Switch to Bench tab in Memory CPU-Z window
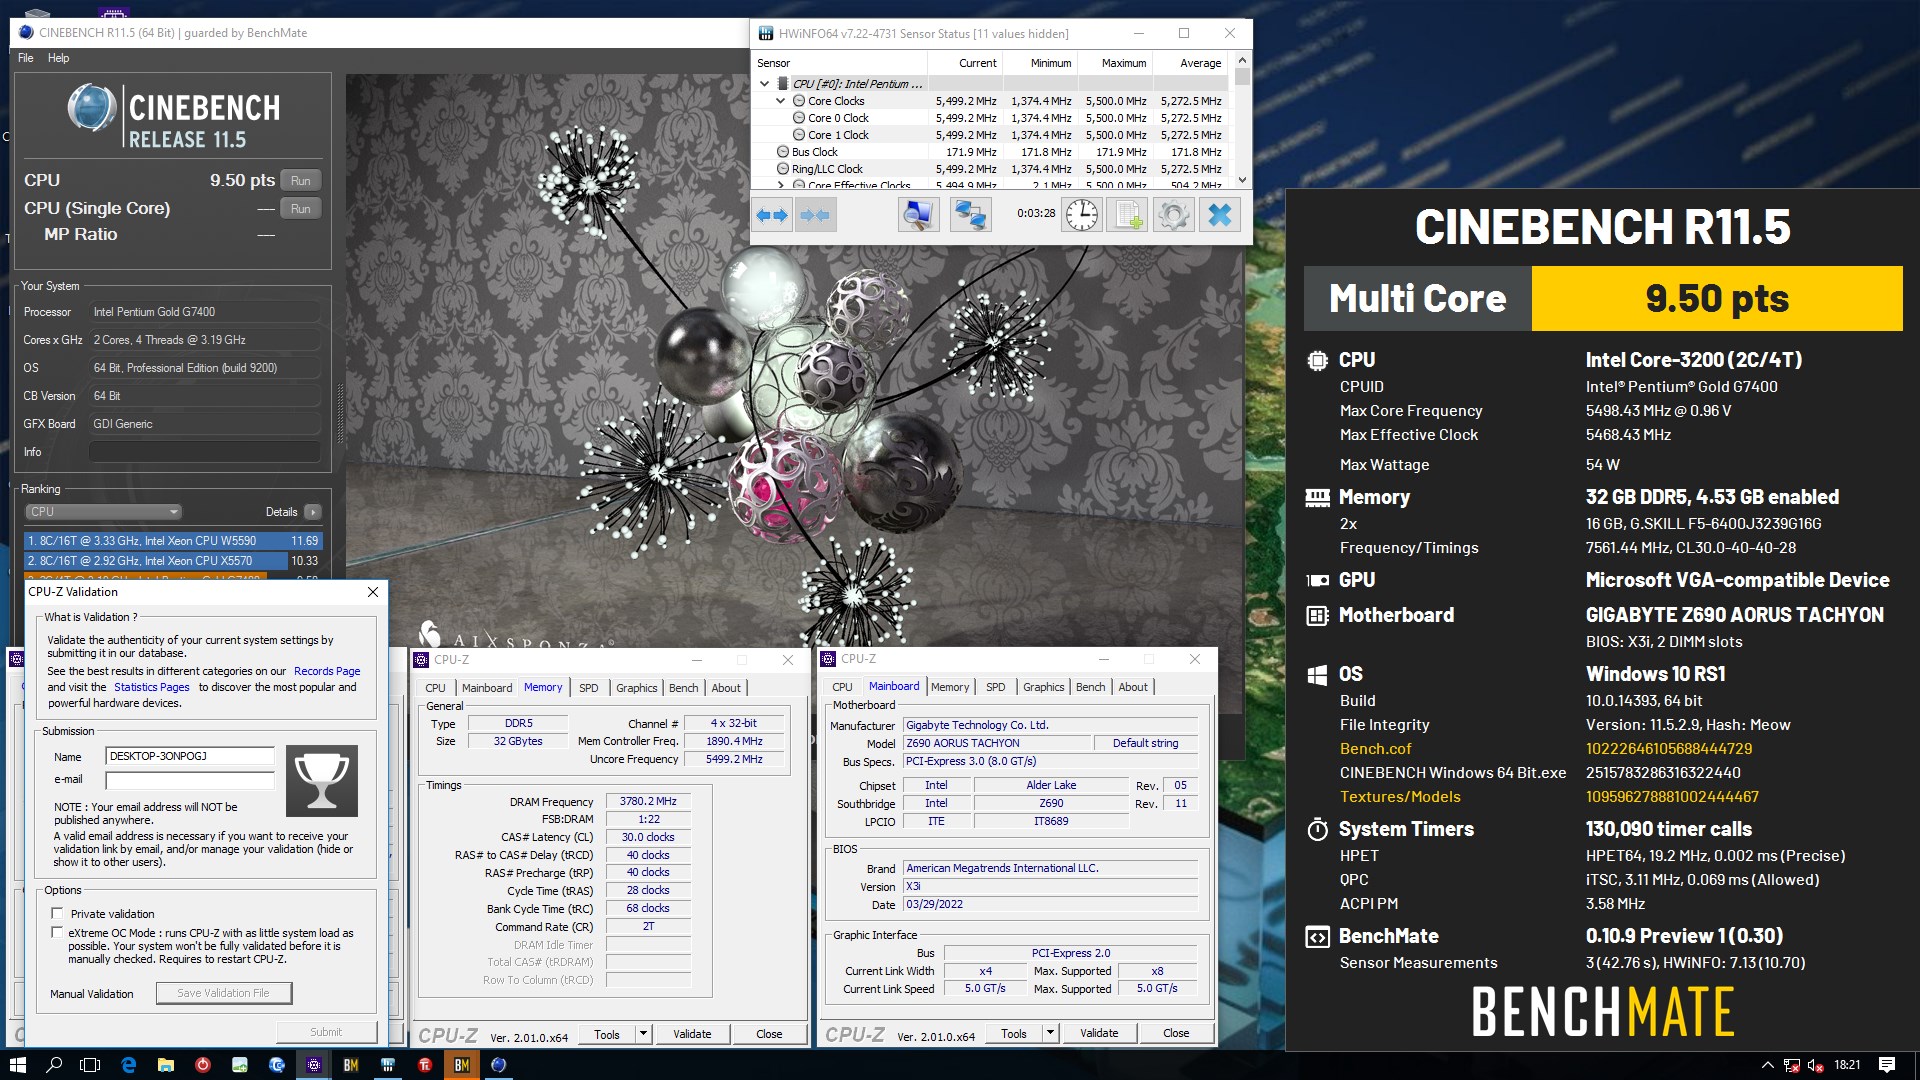Viewport: 1920px width, 1080px height. tap(684, 688)
